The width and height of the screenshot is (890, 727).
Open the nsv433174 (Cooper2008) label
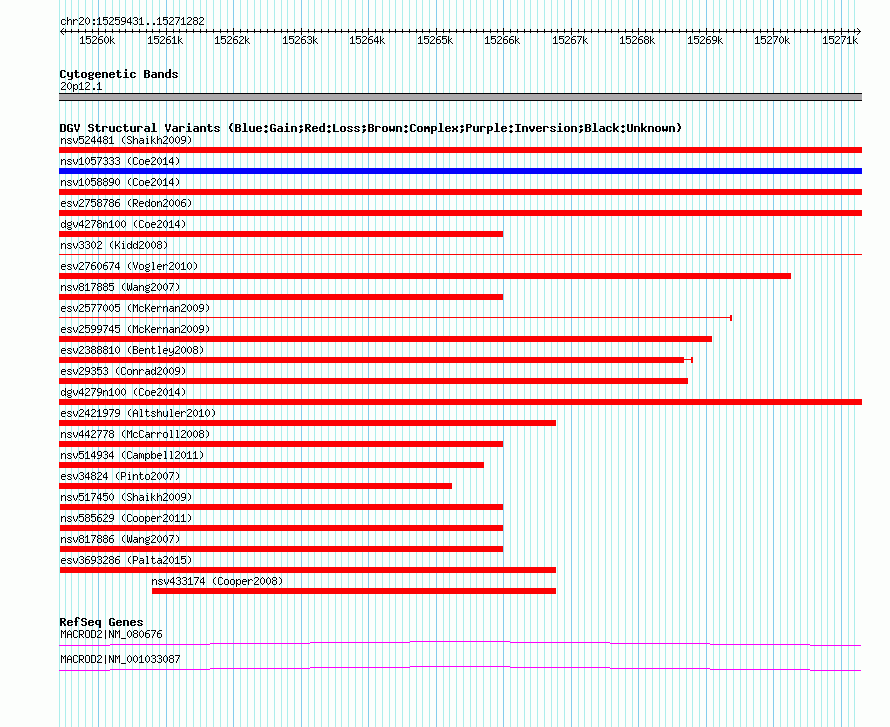coord(217,581)
